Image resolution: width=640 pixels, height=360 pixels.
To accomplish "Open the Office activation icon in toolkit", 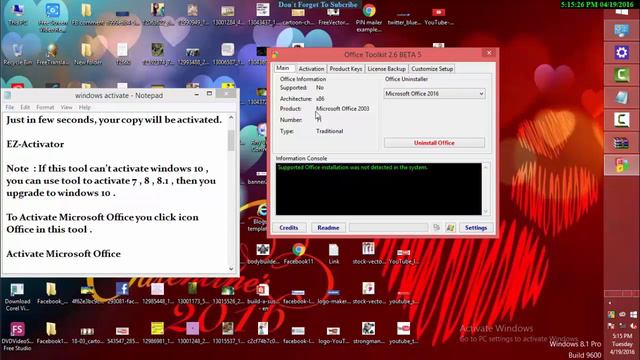I will [437, 227].
